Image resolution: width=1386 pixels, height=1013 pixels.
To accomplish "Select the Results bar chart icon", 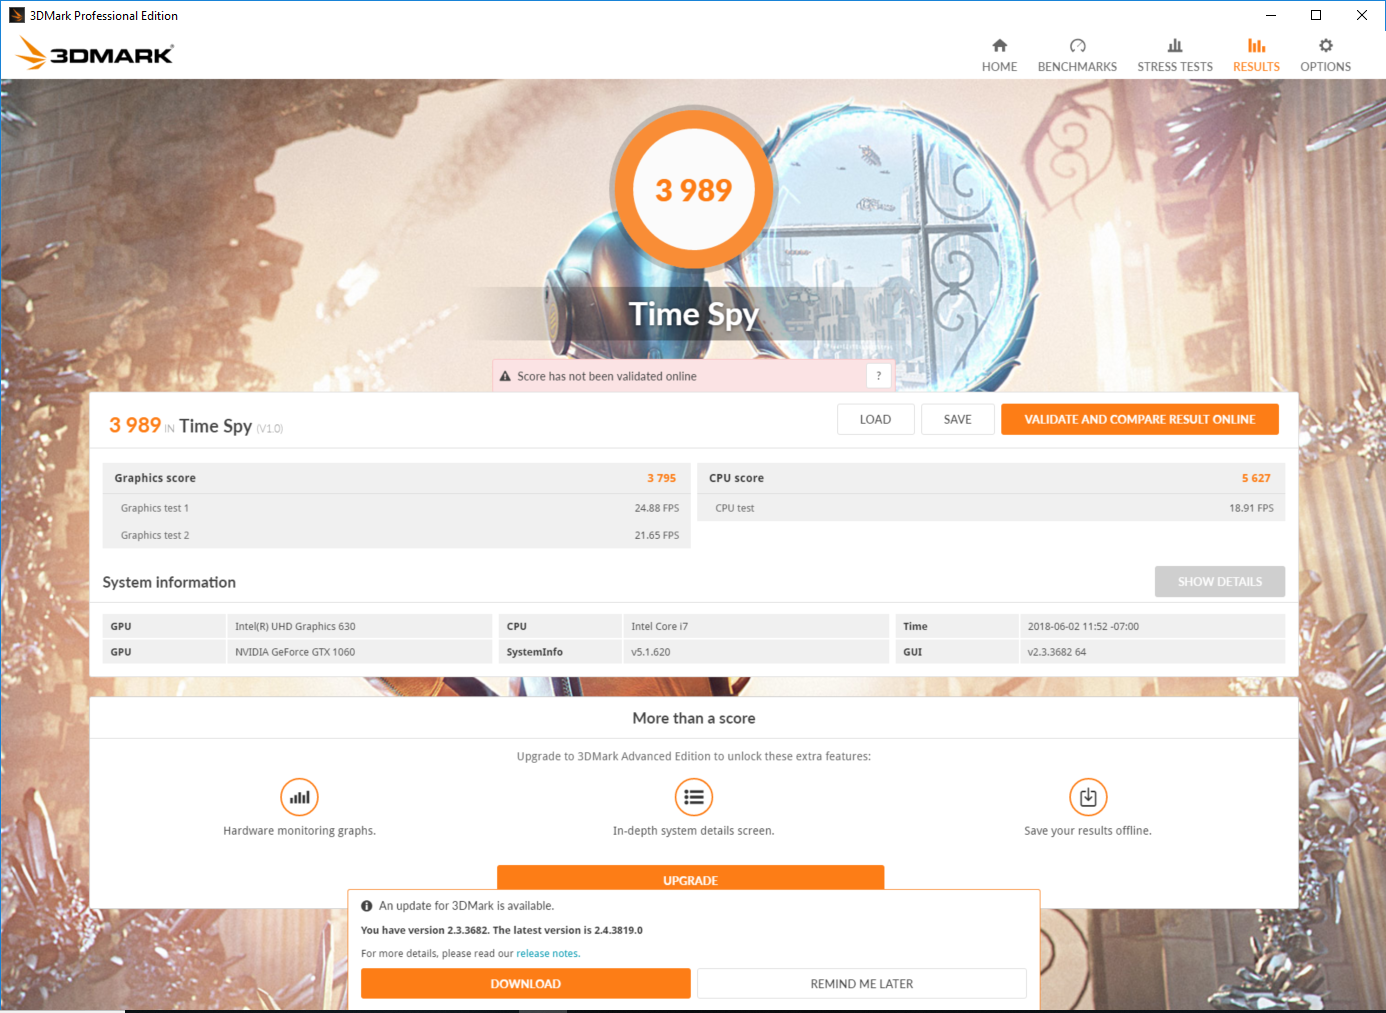I will 1256,46.
